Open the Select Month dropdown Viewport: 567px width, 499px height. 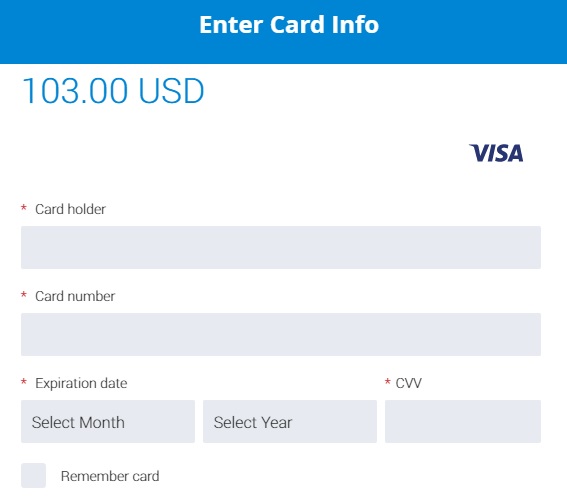pos(108,421)
